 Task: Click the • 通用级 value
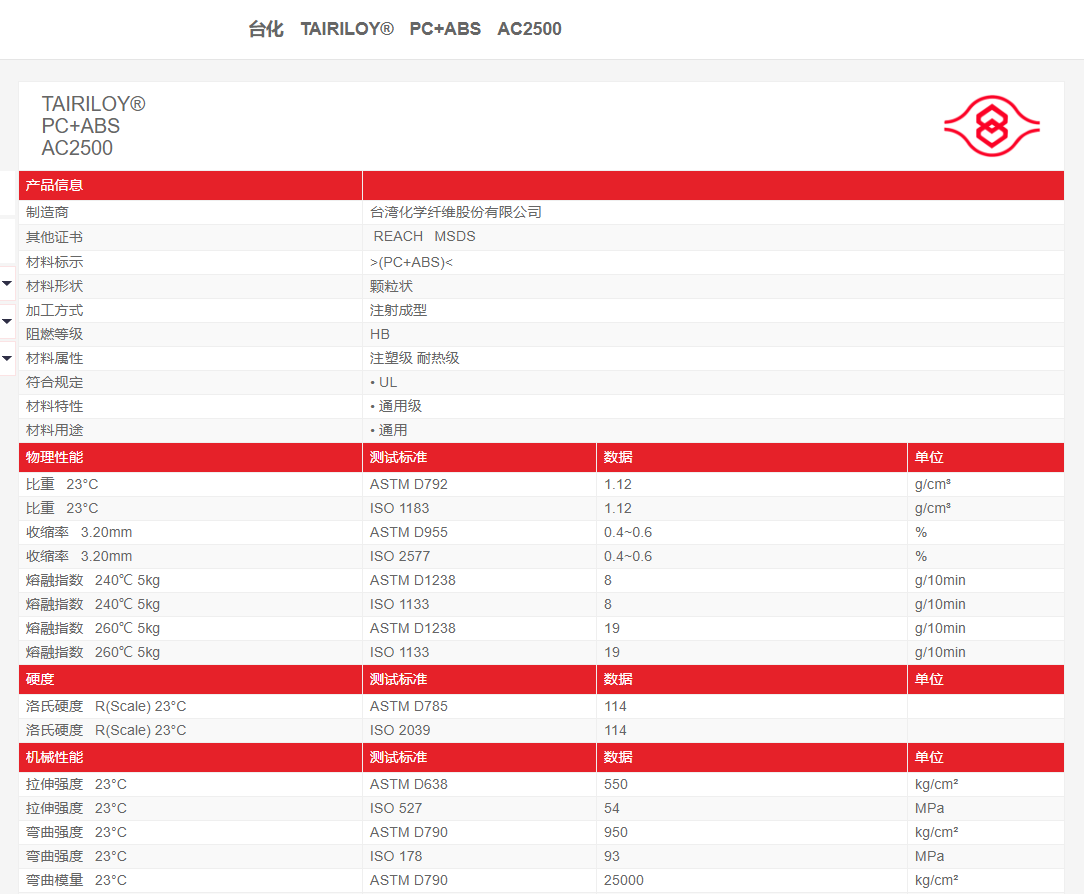coord(396,406)
